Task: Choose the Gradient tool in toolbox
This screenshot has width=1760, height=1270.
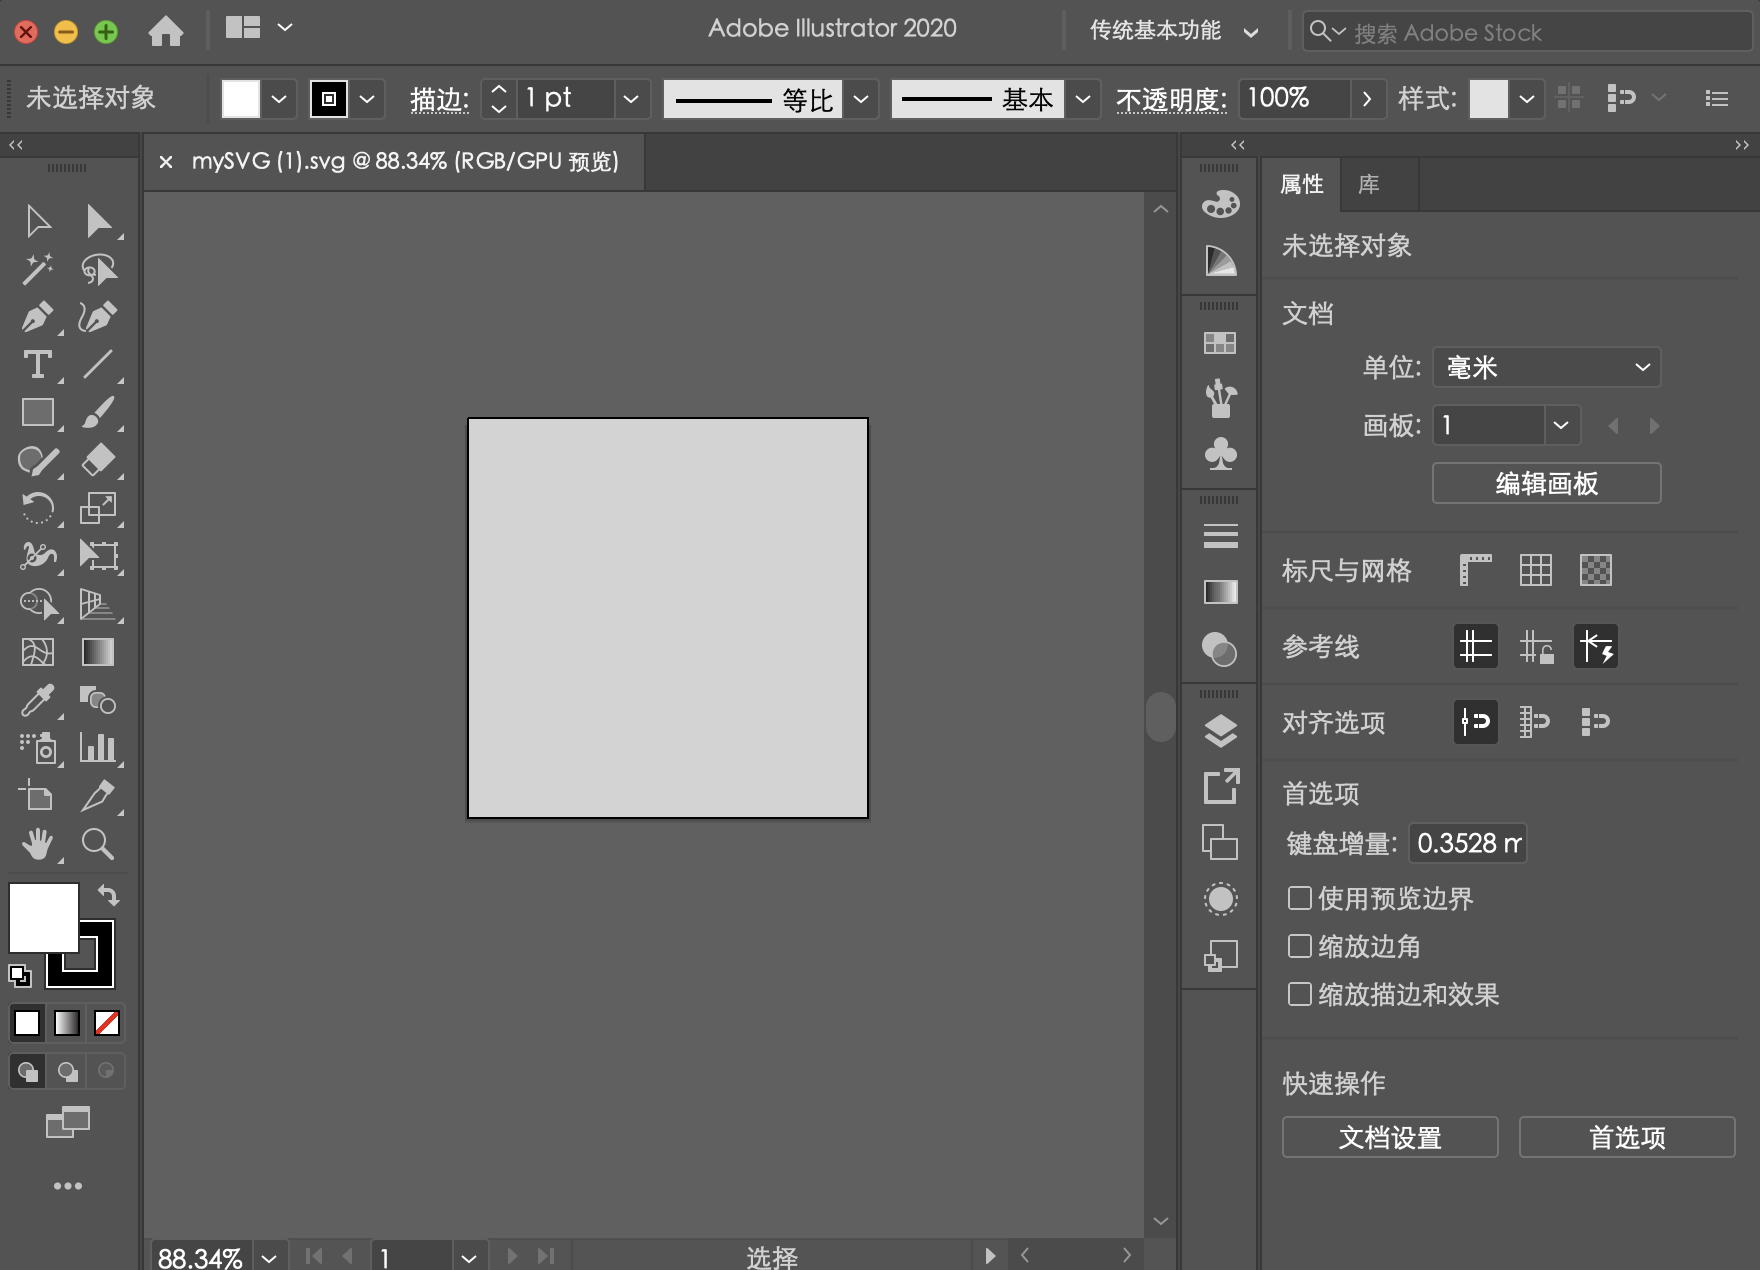Action: click(x=98, y=652)
